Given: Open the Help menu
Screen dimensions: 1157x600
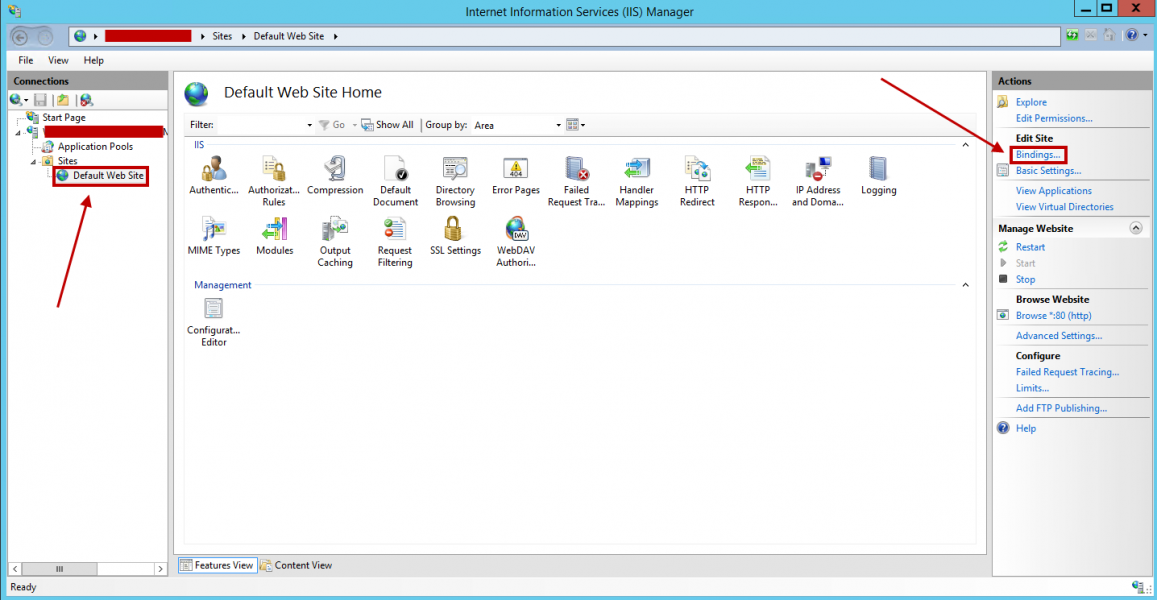Looking at the screenshot, I should pos(94,61).
